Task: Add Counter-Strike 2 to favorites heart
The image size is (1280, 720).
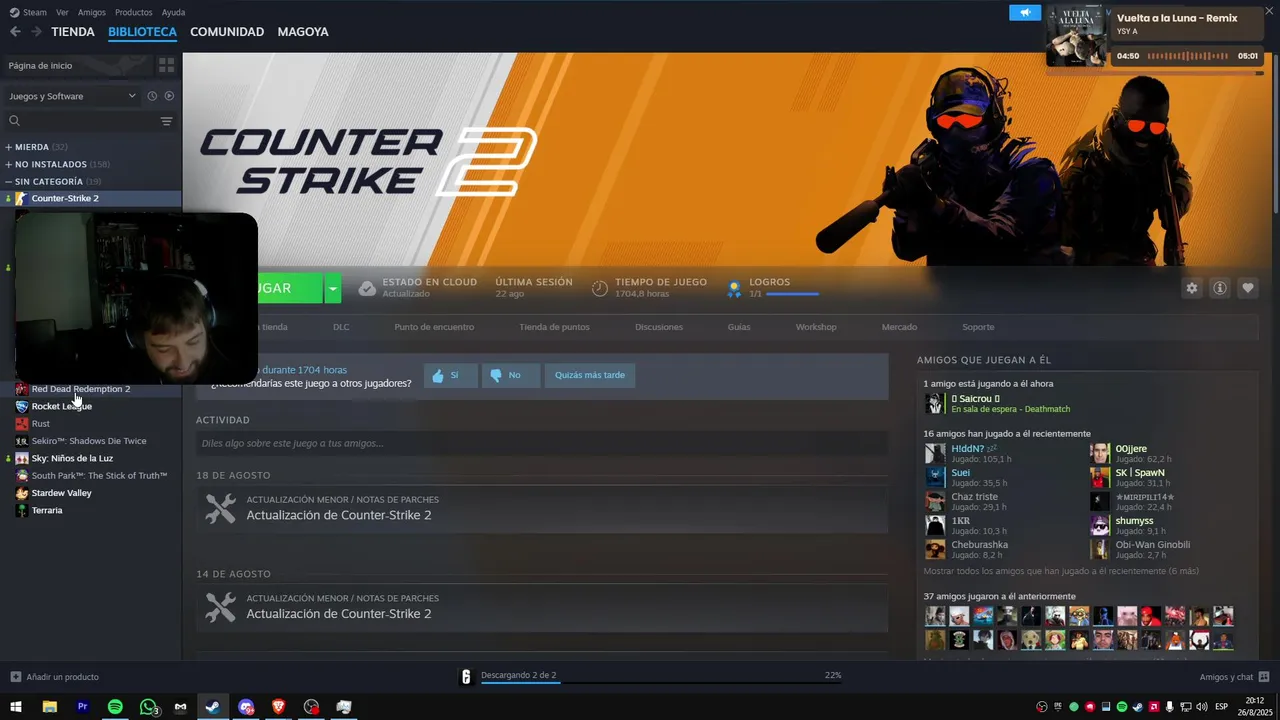Action: (x=1248, y=288)
